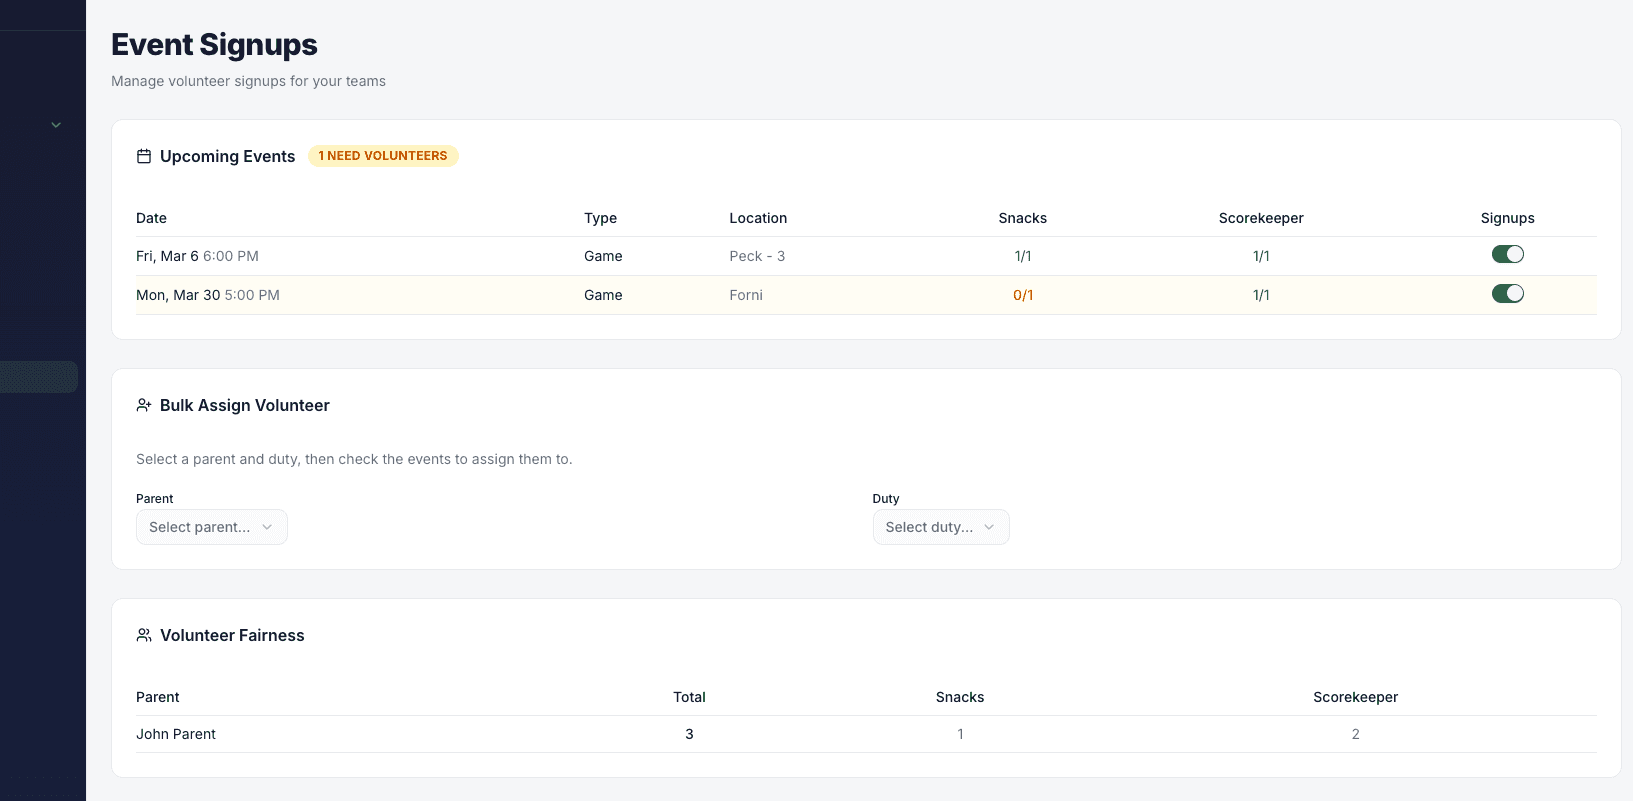Toggle signups for Mon, Mar 30 event
The height and width of the screenshot is (801, 1633).
point(1507,293)
